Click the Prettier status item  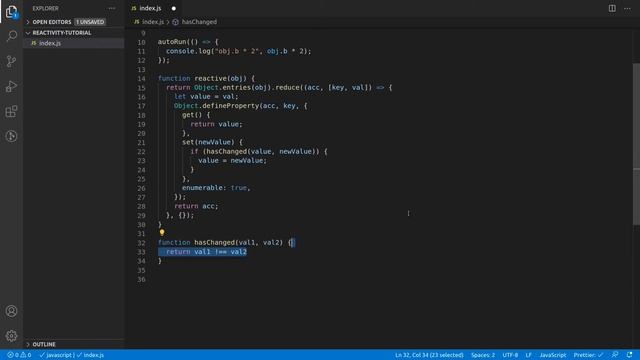588,355
